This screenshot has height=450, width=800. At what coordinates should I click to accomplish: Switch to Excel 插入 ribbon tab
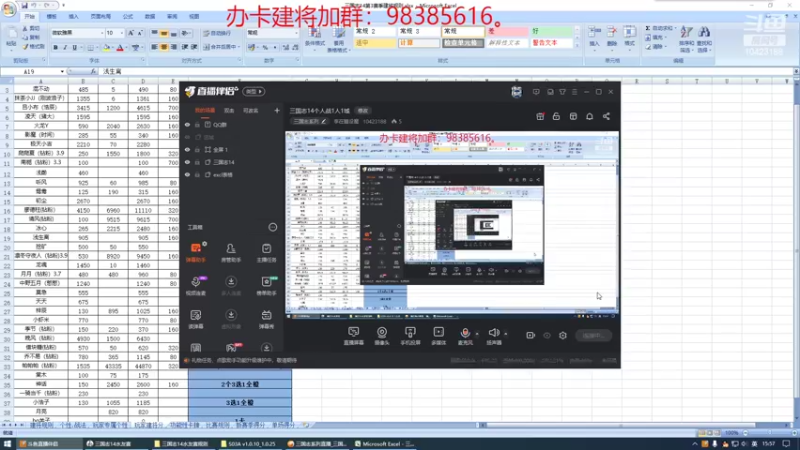coord(73,16)
